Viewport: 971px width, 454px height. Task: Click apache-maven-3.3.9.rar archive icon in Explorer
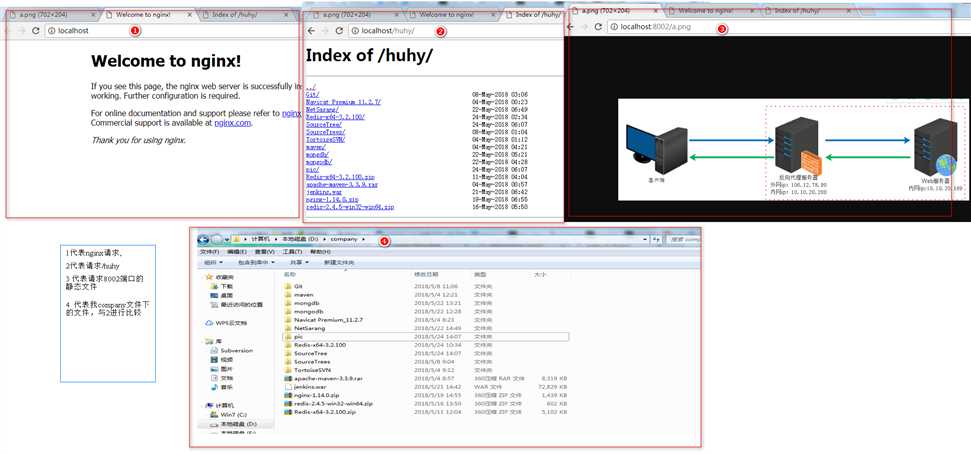point(288,378)
